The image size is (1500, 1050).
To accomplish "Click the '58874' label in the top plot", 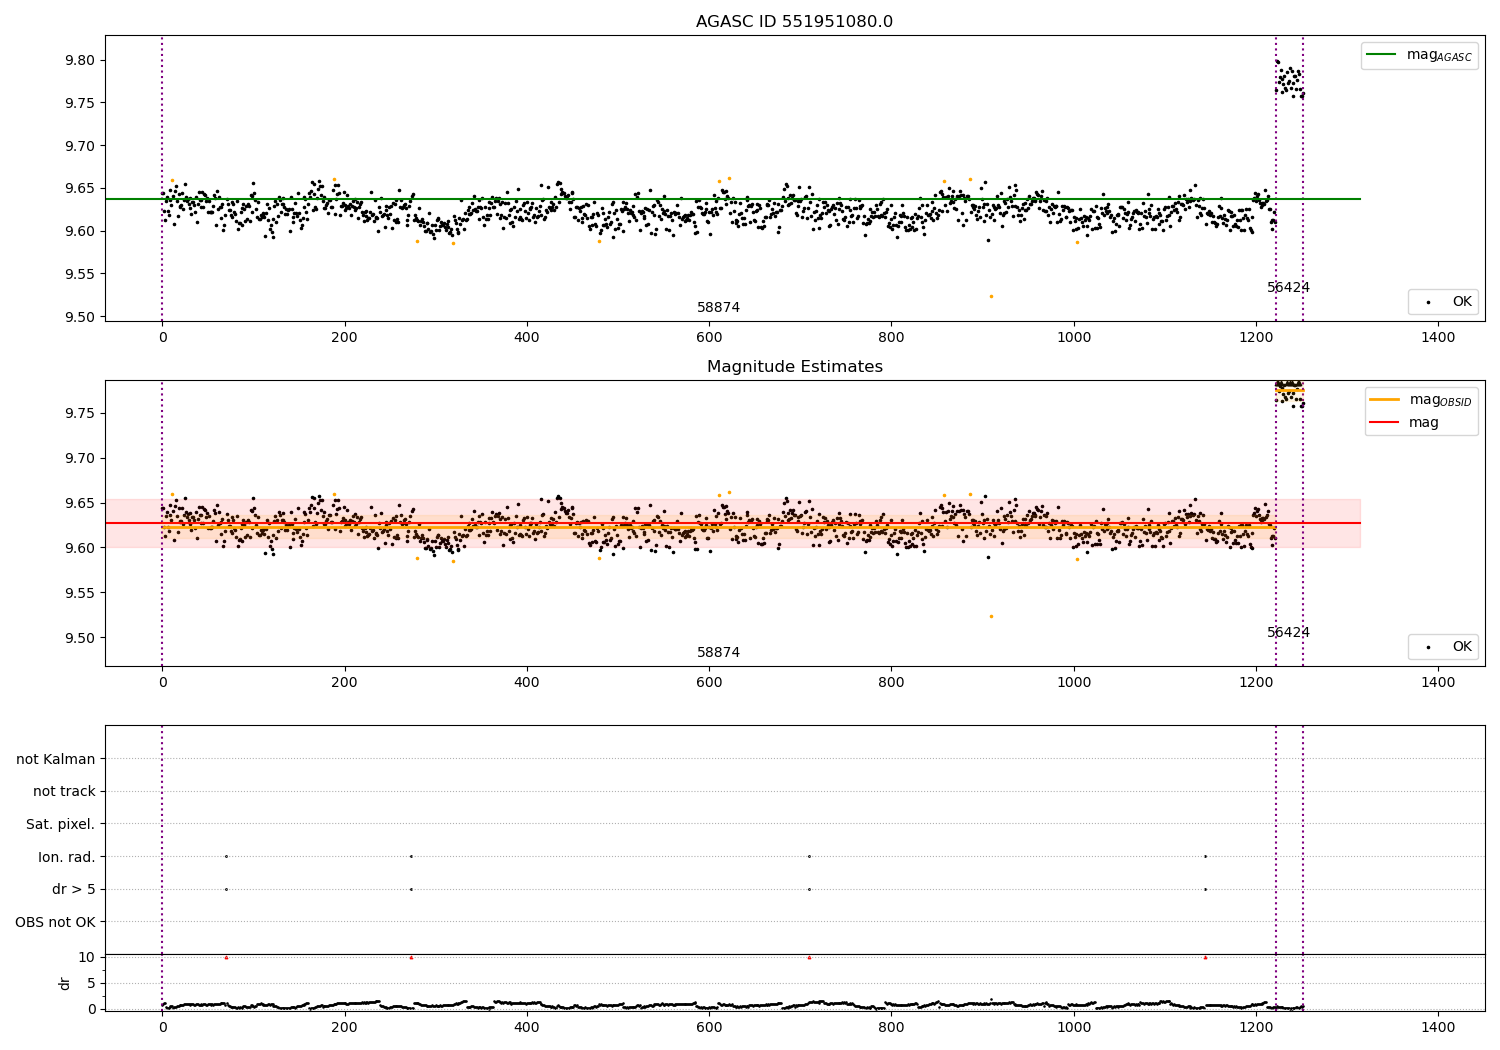I will (718, 308).
